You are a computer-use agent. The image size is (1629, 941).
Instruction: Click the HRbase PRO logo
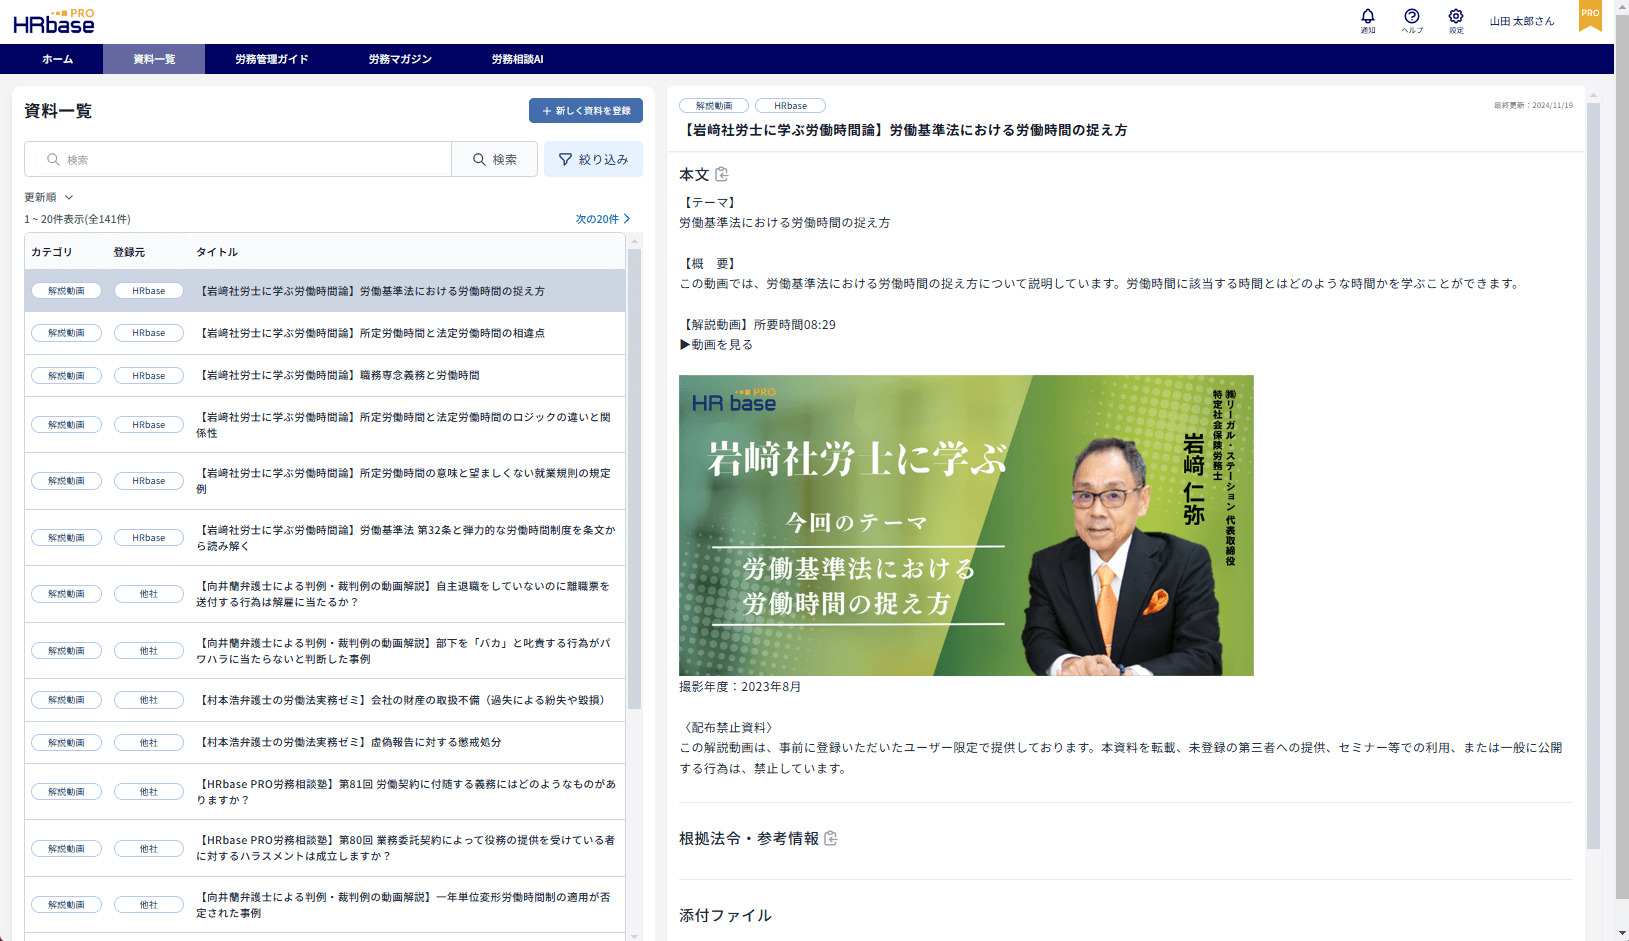pyautogui.click(x=54, y=22)
